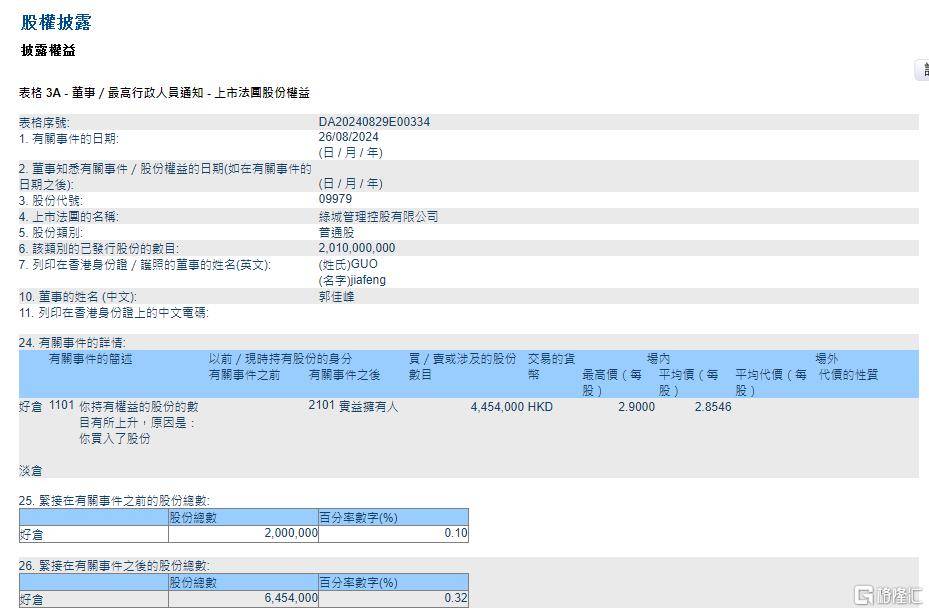929x612 pixels.
Task: Click the 26. 緊接在有關事件之後的股份總數 label
Action: [x=114, y=566]
